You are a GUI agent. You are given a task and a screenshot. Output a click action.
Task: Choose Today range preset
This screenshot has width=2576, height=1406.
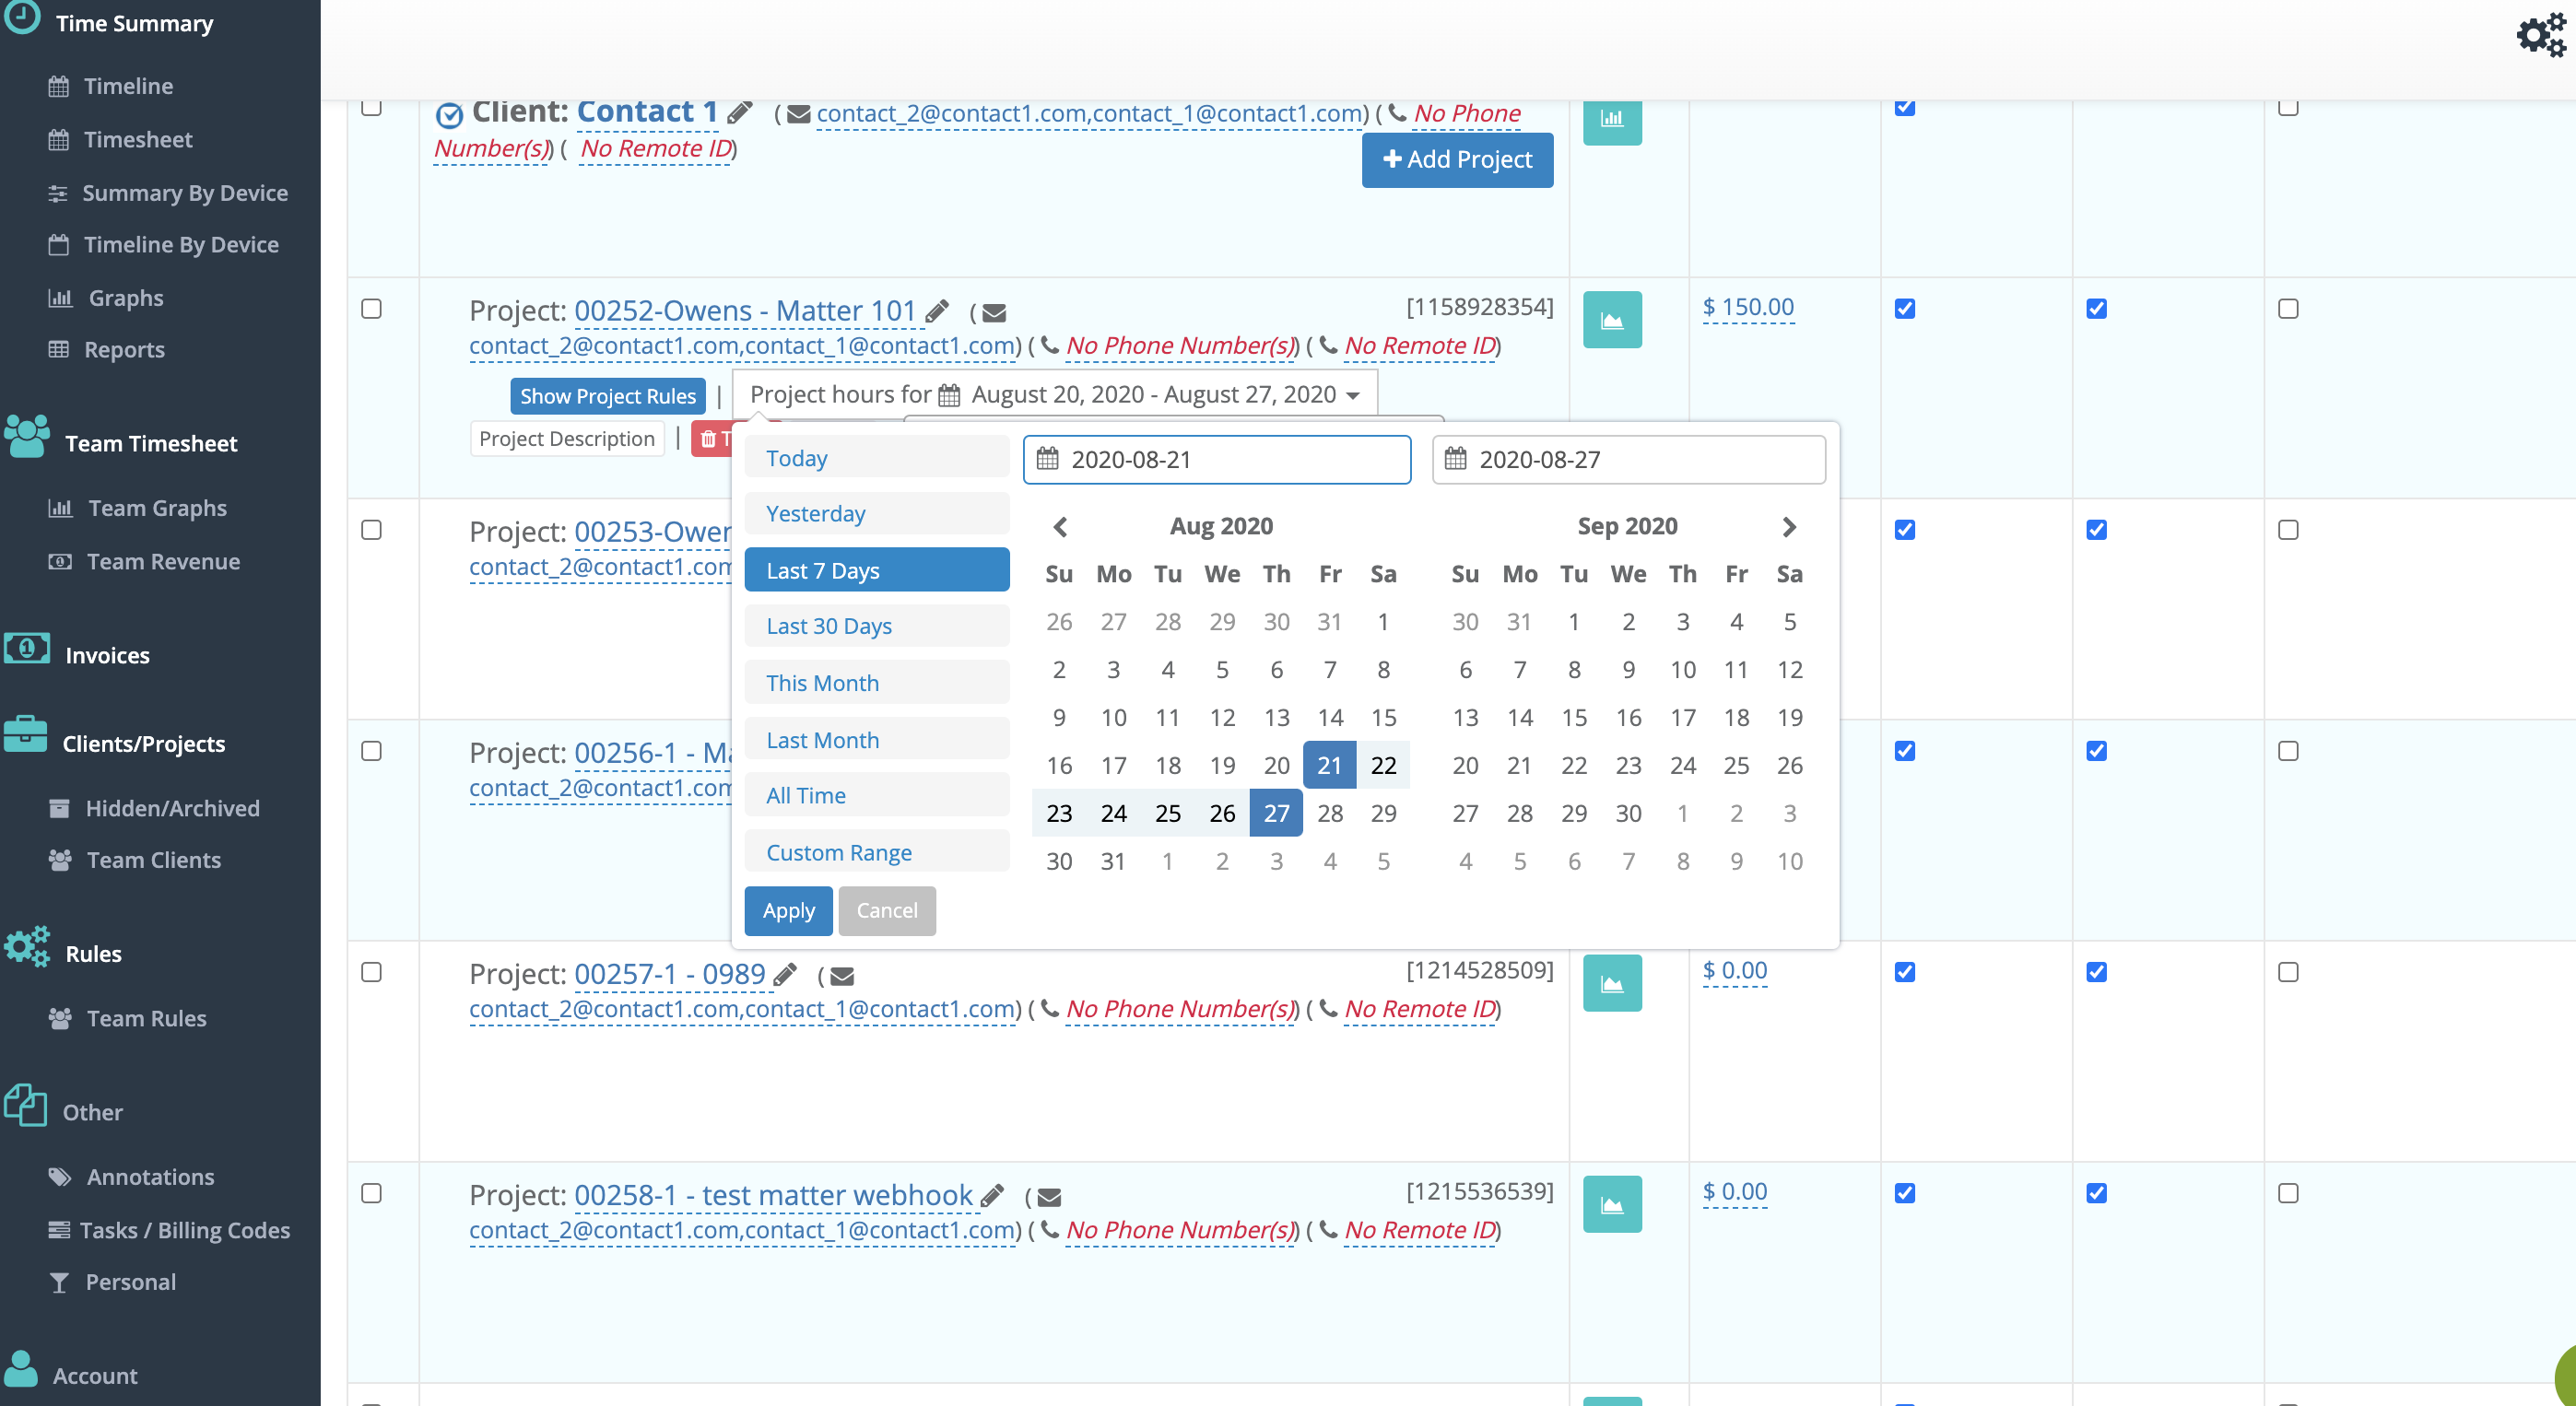coord(877,457)
